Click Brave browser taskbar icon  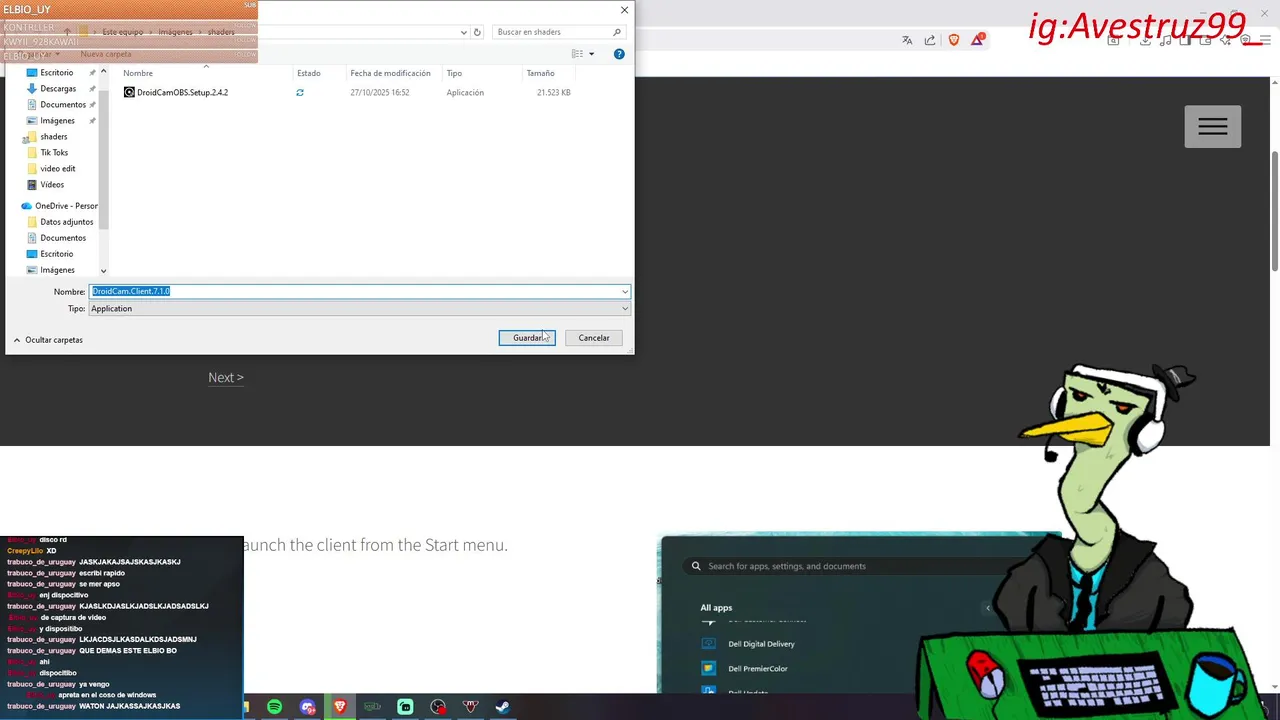point(340,707)
